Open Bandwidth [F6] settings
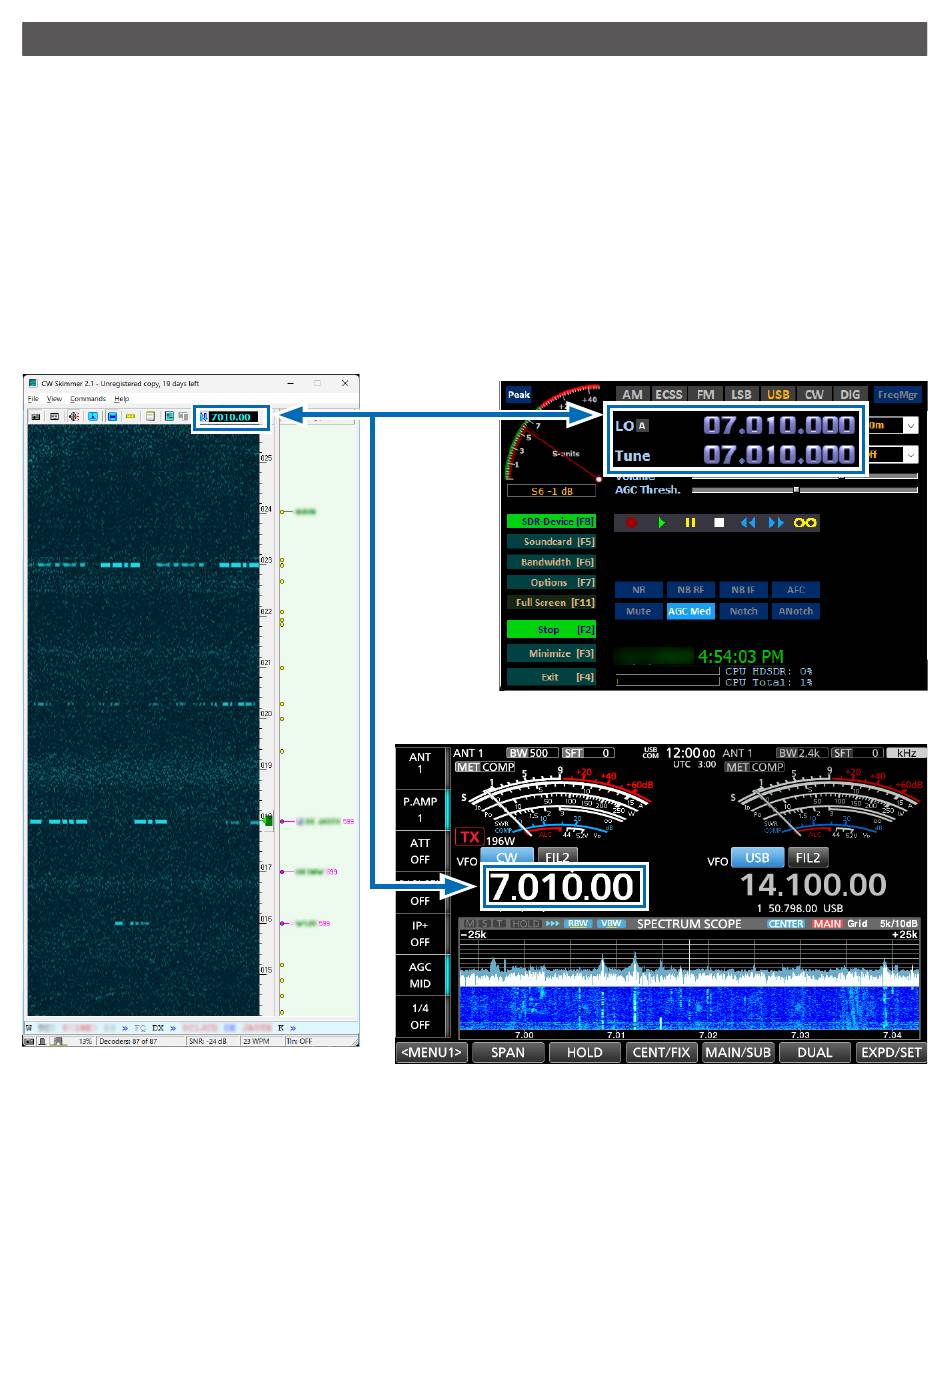Viewport: 950px width, 1387px height. coord(551,562)
